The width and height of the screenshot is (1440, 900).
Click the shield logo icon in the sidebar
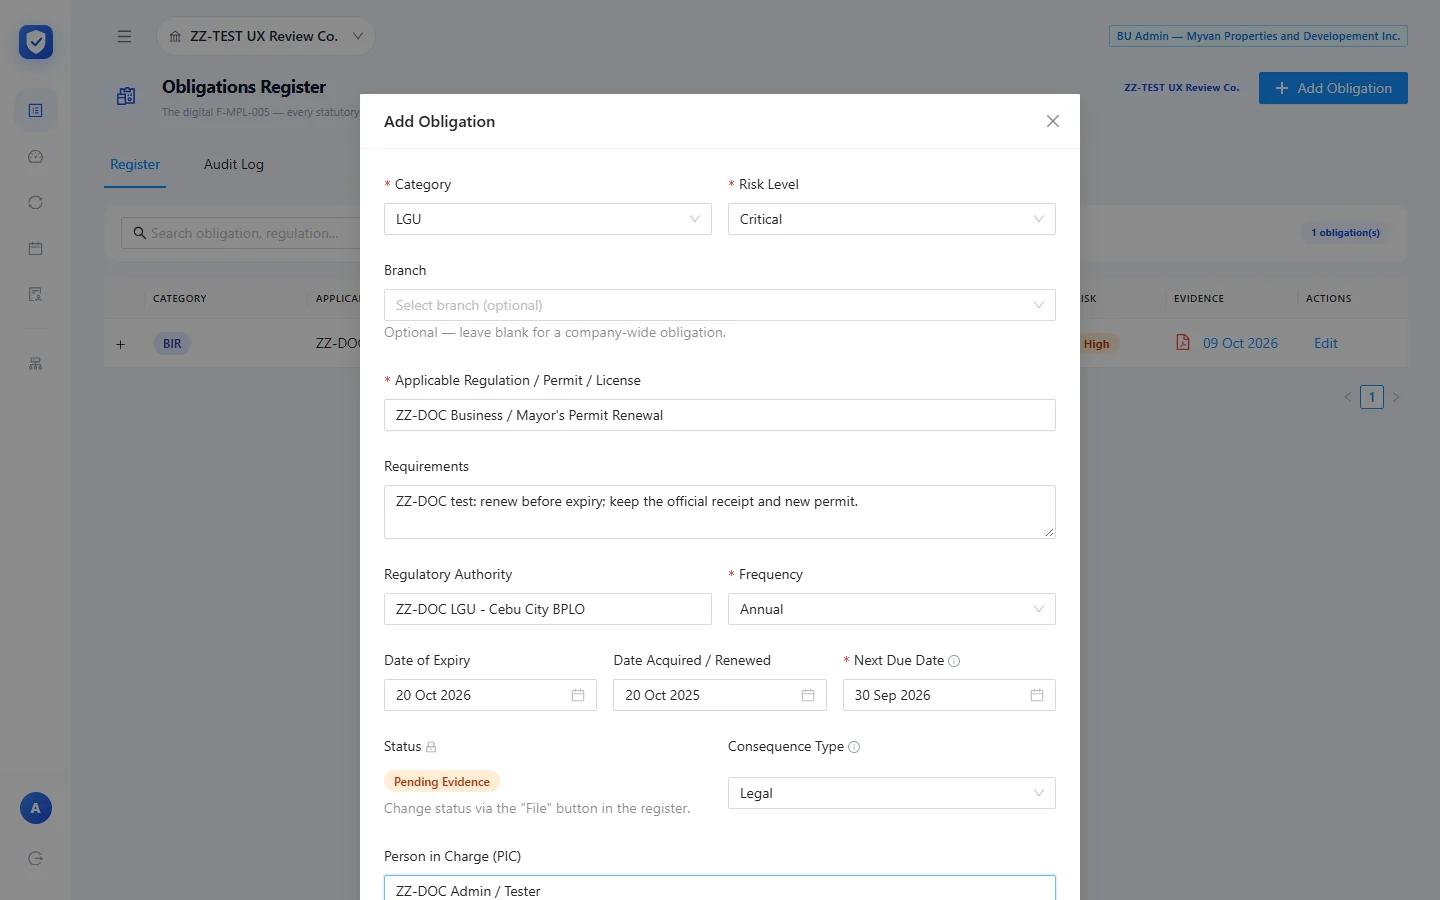(x=36, y=42)
